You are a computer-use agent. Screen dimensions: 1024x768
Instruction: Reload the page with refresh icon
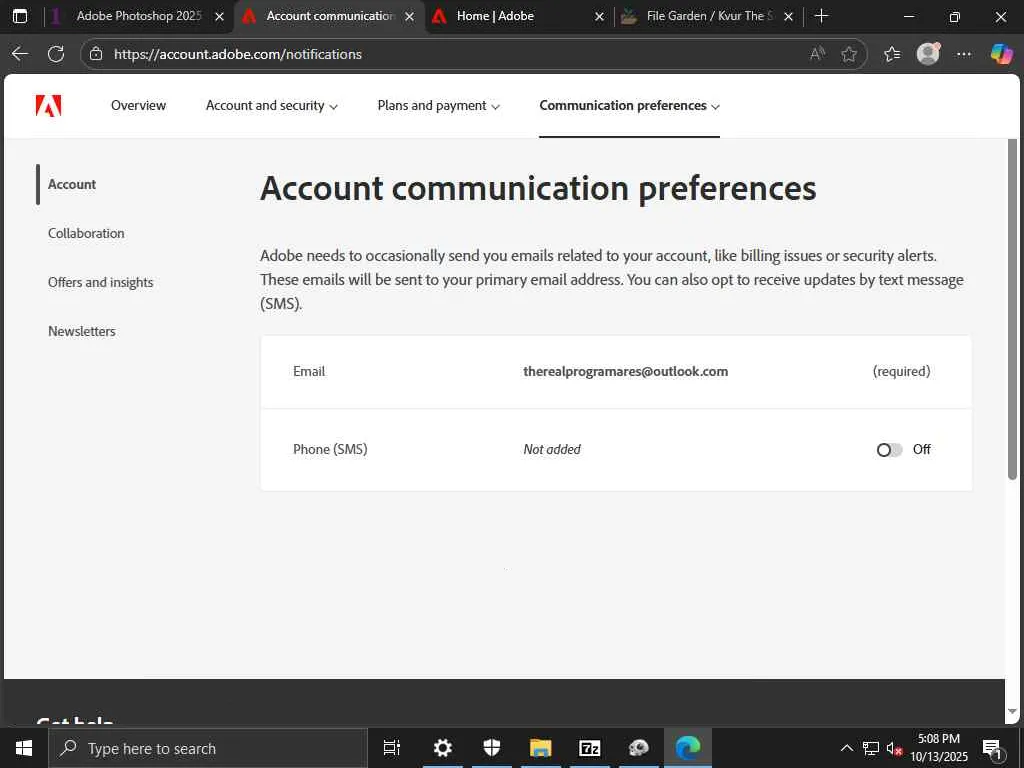click(56, 54)
